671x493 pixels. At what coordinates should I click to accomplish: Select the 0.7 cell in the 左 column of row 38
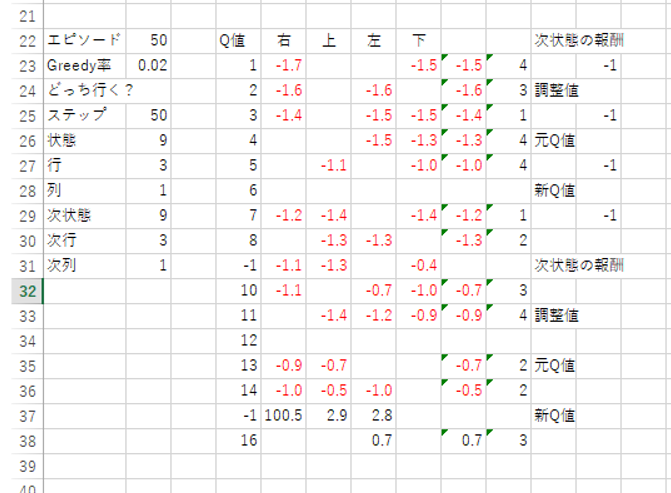click(374, 441)
